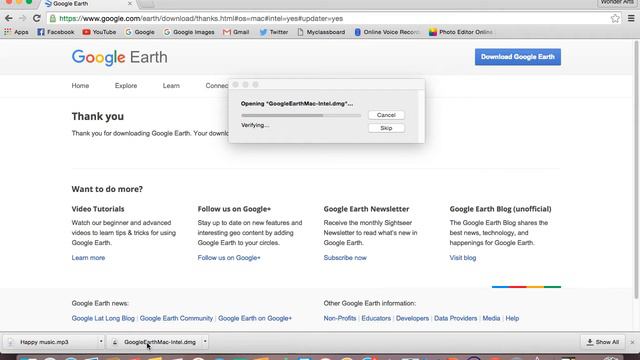Expand the Happy music.mp3 download options arrow
The width and height of the screenshot is (640, 360).
101,342
